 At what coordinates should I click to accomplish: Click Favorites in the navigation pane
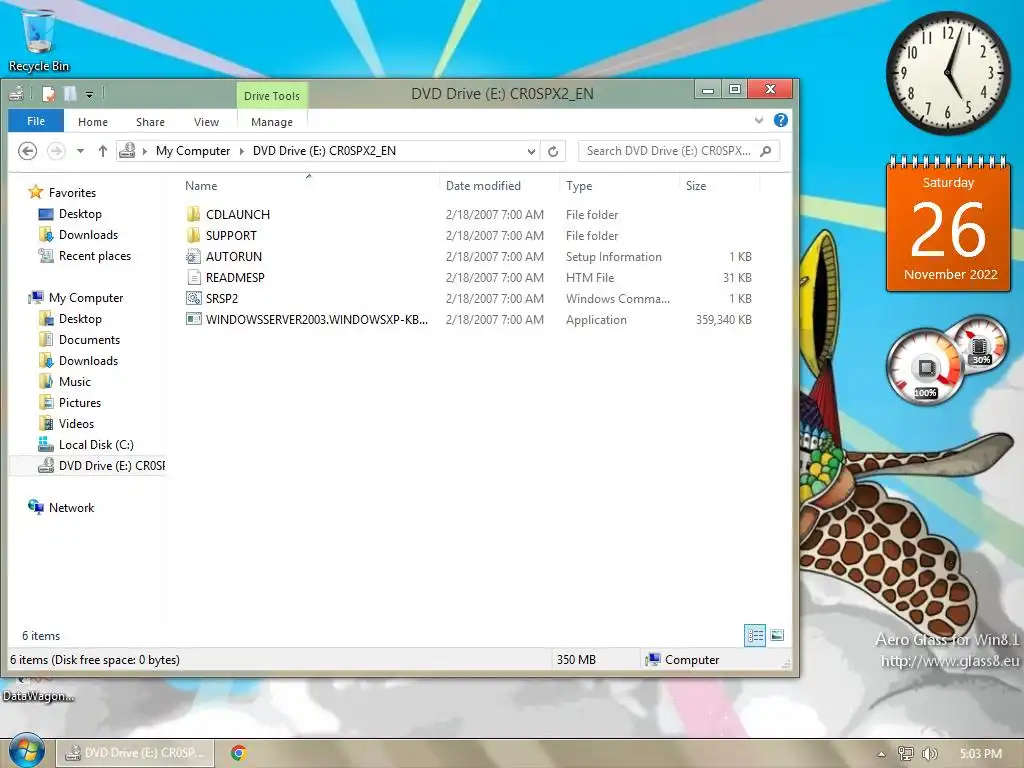72,193
